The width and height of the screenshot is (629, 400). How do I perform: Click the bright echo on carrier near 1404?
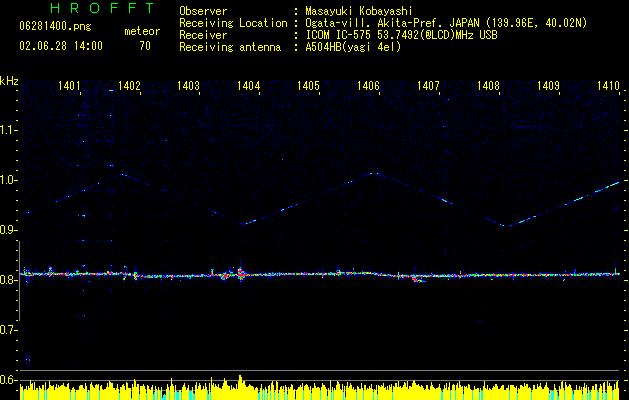point(240,274)
